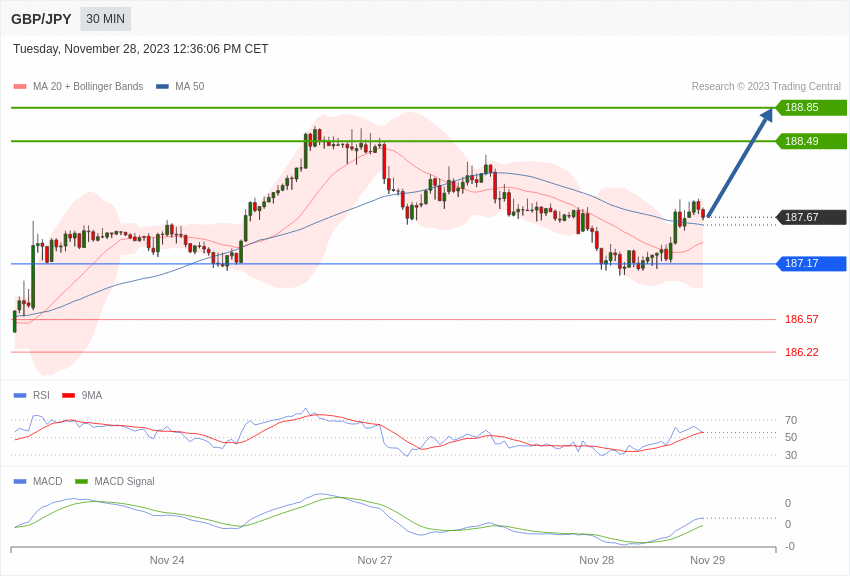
Task: Click the Nov 27 date axis label
Action: pos(375,560)
